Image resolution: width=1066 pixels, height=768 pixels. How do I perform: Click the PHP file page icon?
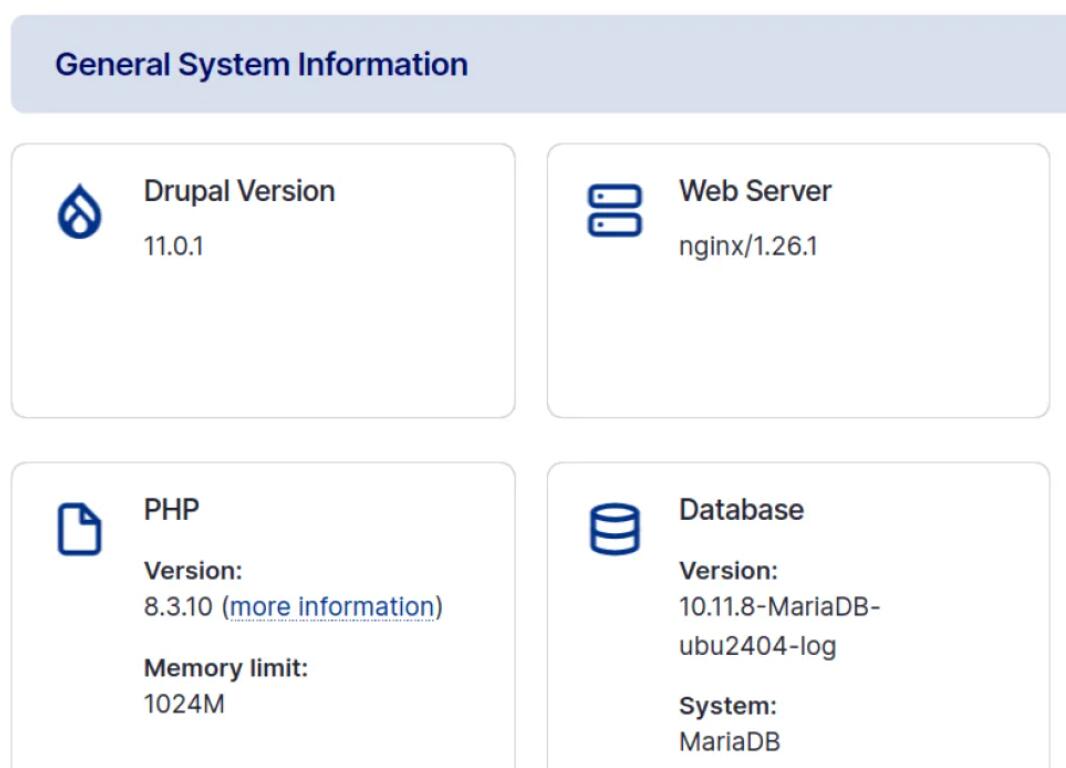pyautogui.click(x=80, y=529)
